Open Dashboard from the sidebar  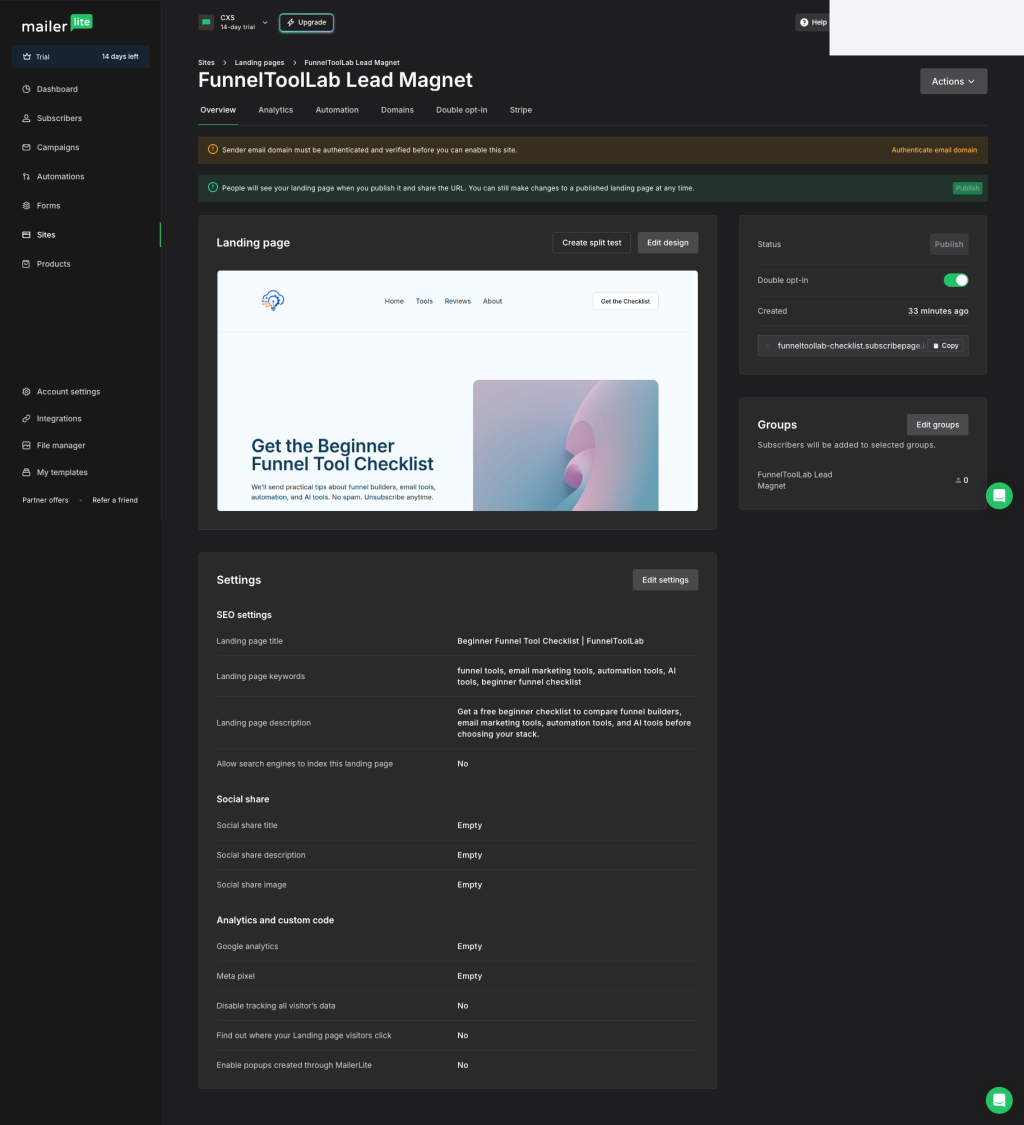coord(57,89)
